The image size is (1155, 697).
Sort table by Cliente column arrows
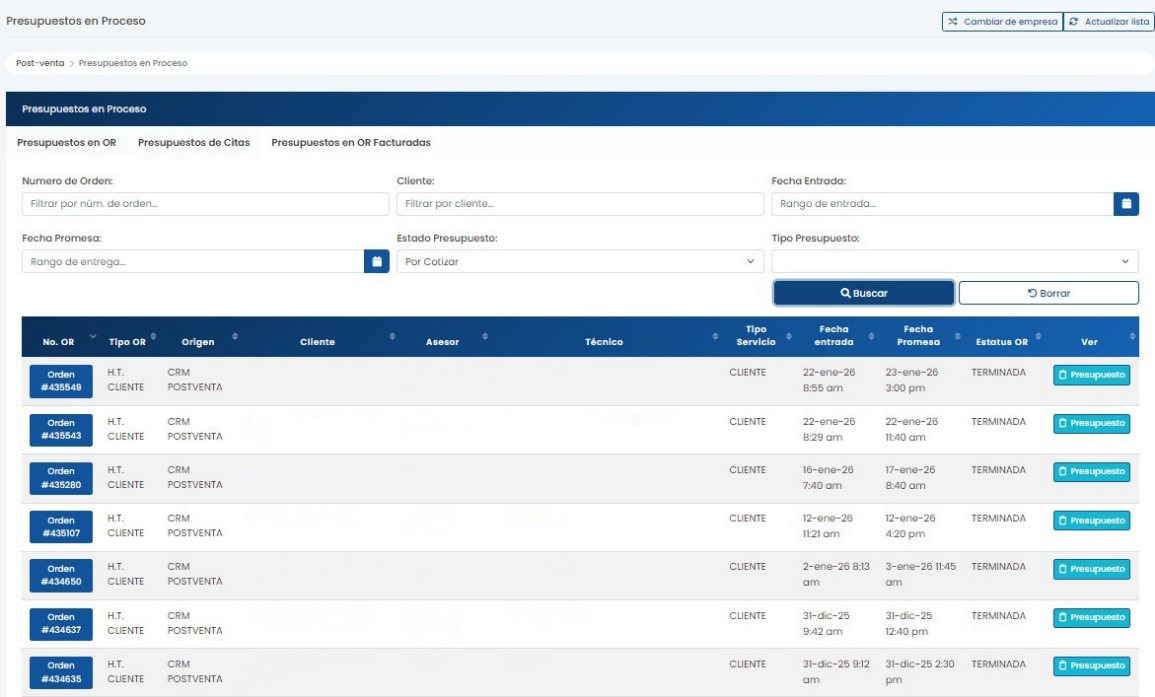(x=392, y=337)
